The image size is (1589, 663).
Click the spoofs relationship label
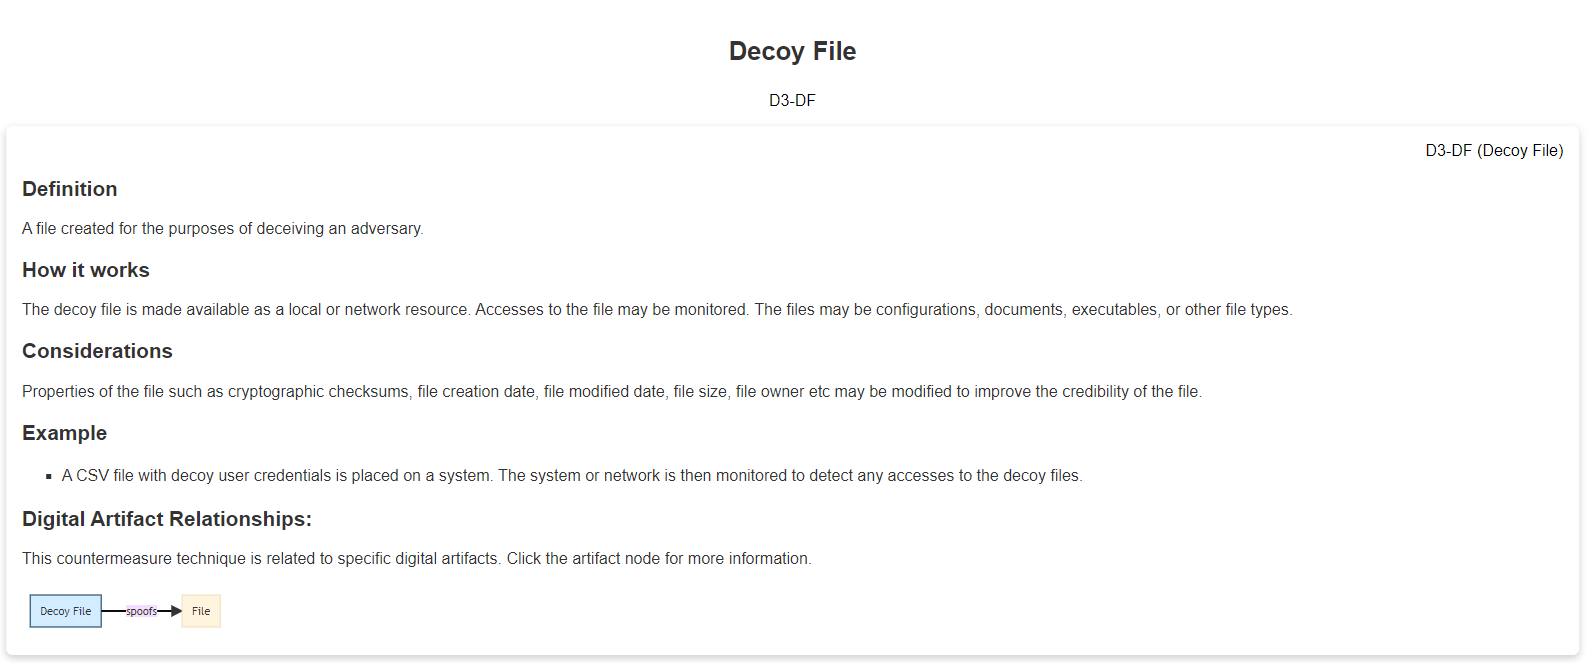tap(141, 611)
